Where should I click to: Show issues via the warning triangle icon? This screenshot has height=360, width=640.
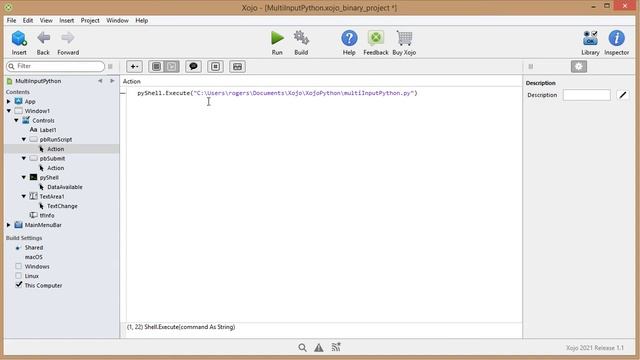pyautogui.click(x=319, y=347)
